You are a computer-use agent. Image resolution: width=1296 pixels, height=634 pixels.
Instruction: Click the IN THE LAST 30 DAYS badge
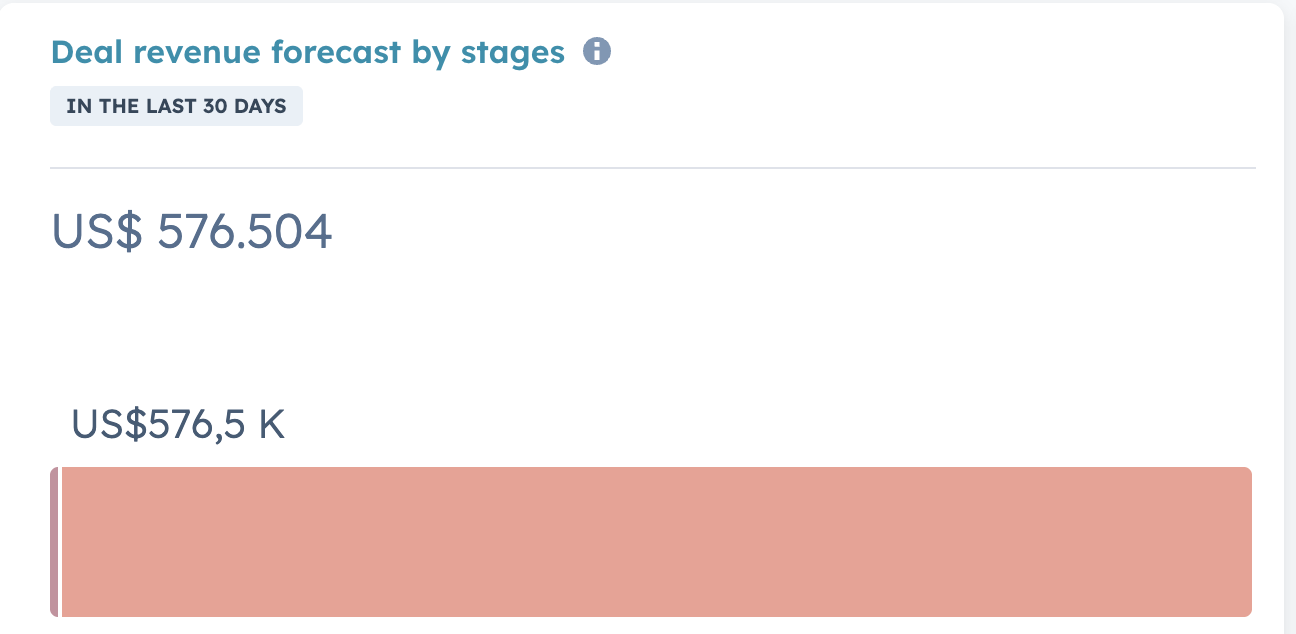(x=176, y=107)
